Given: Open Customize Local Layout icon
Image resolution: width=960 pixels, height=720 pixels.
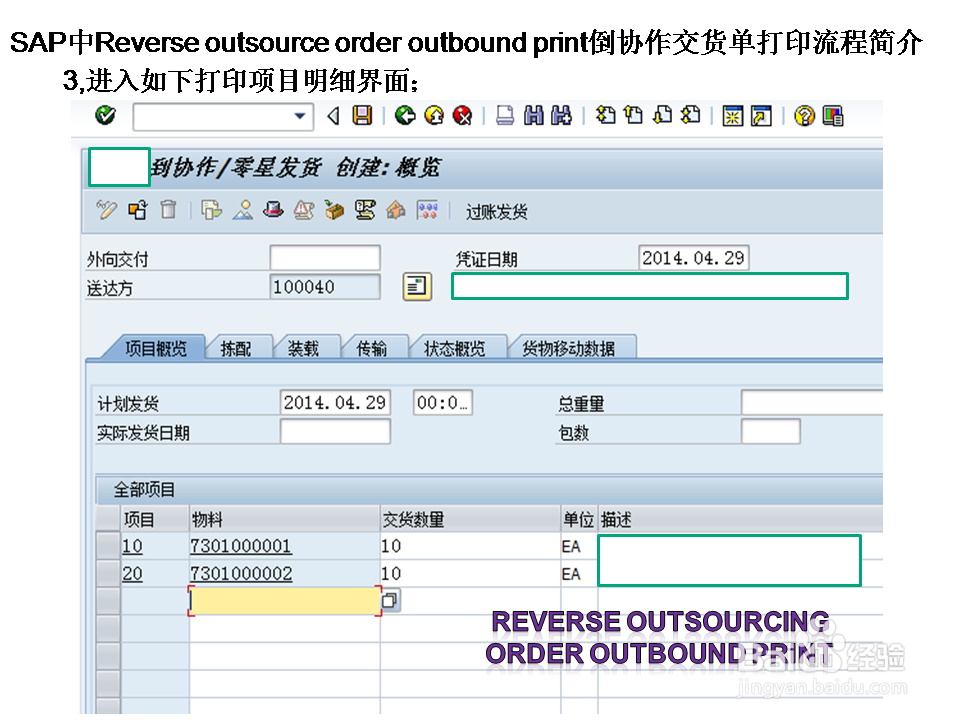Looking at the screenshot, I should coord(833,116).
